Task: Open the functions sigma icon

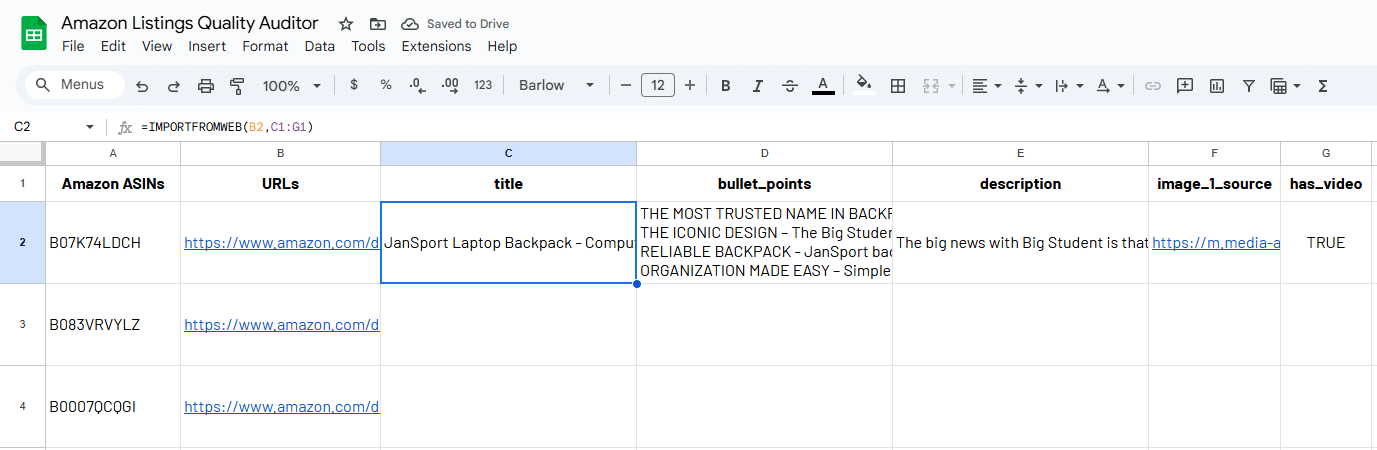Action: click(1323, 86)
